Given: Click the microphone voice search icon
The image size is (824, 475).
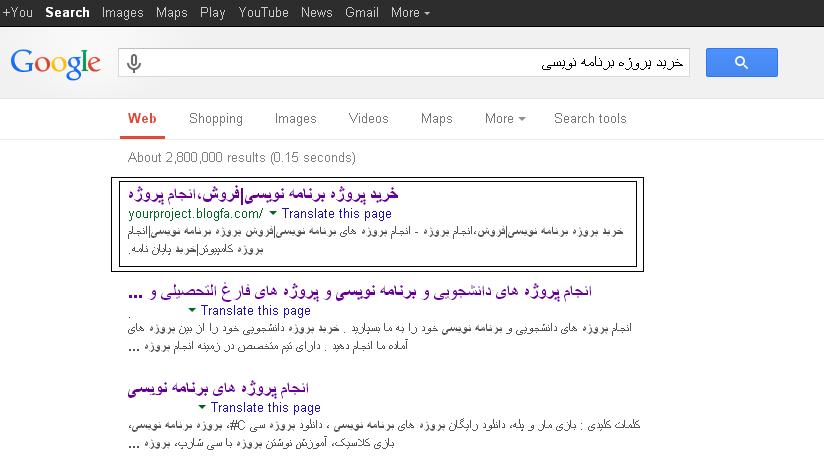Looking at the screenshot, I should click(x=134, y=63).
